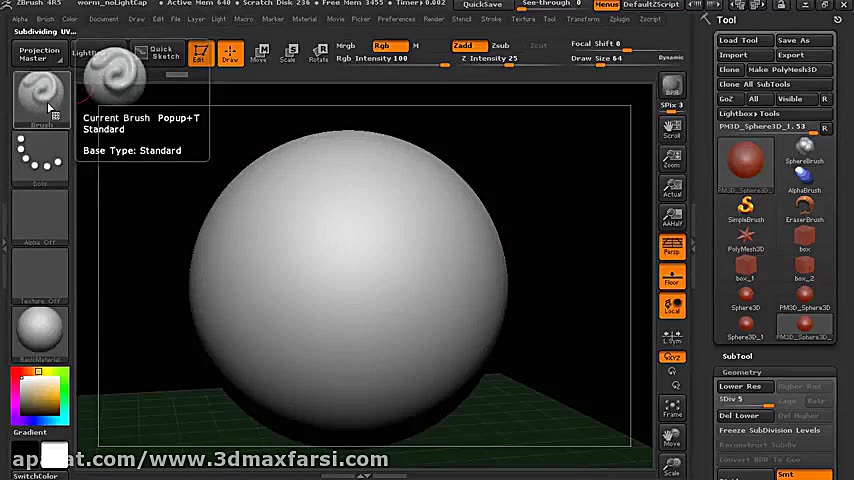Select the Edit mode button
854x480 pixels.
coord(200,53)
